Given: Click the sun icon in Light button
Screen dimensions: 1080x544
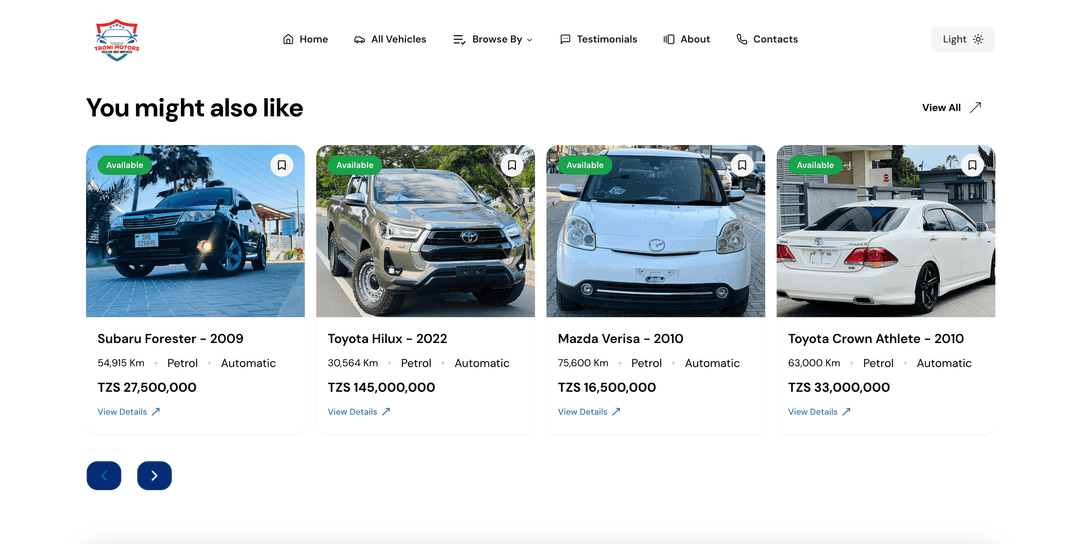Looking at the screenshot, I should pos(978,39).
